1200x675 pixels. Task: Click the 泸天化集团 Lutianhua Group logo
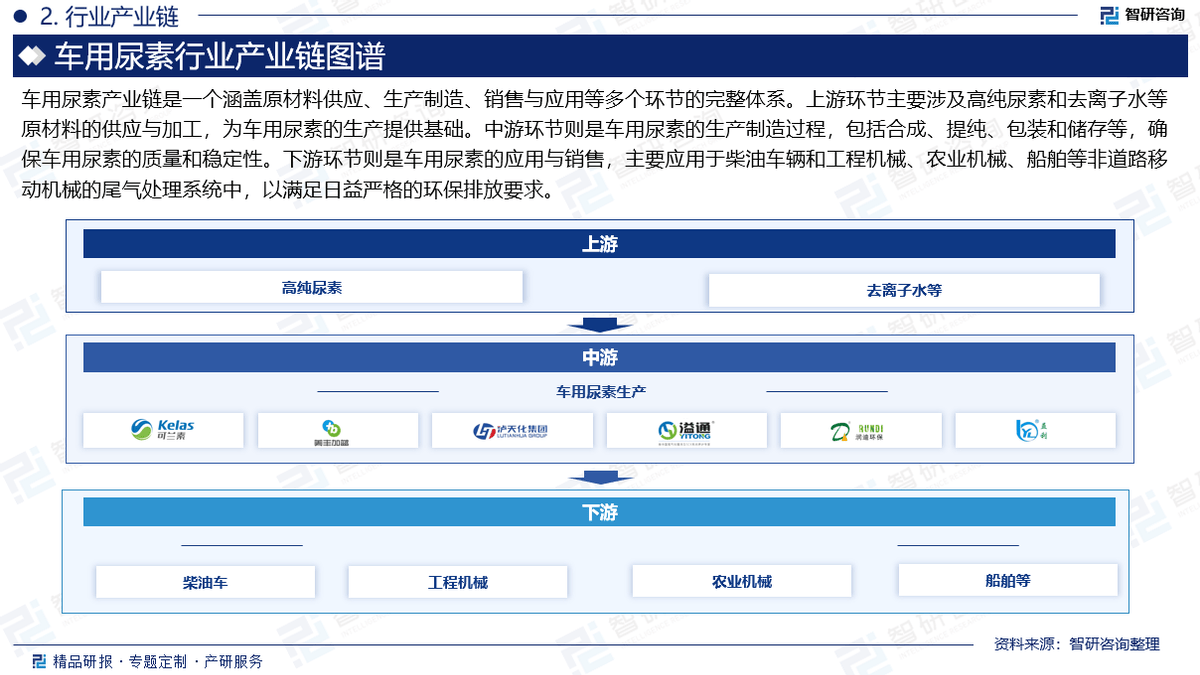(x=511, y=431)
